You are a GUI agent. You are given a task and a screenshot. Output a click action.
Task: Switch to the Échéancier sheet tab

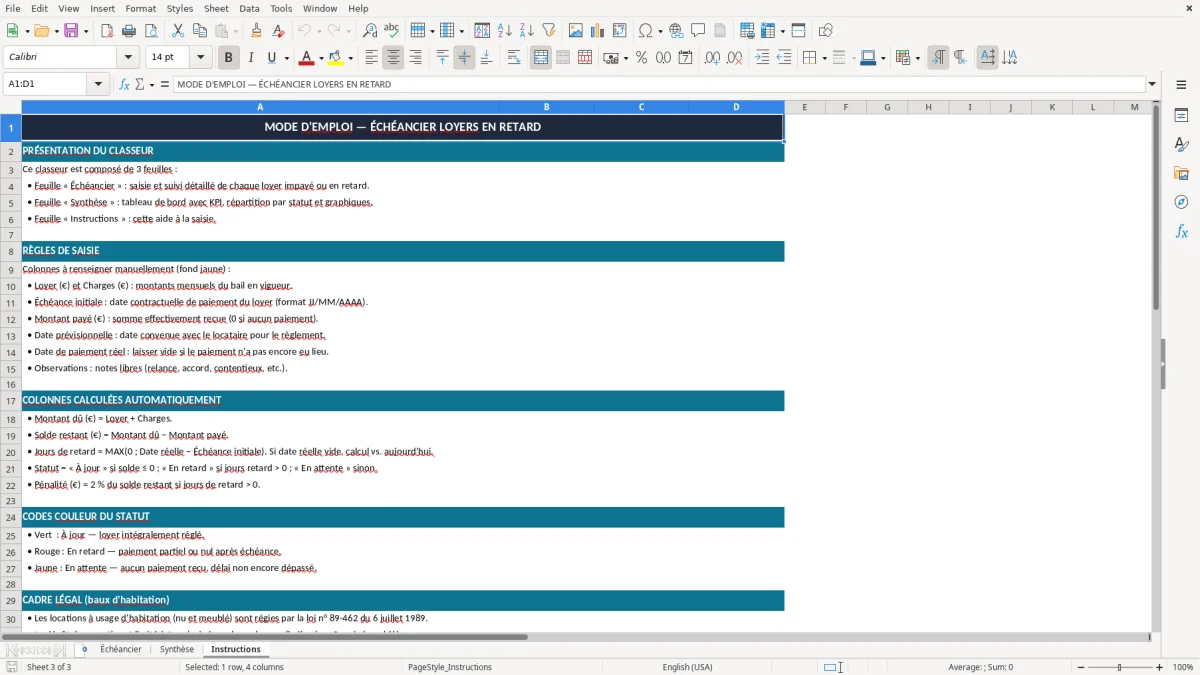(x=120, y=649)
